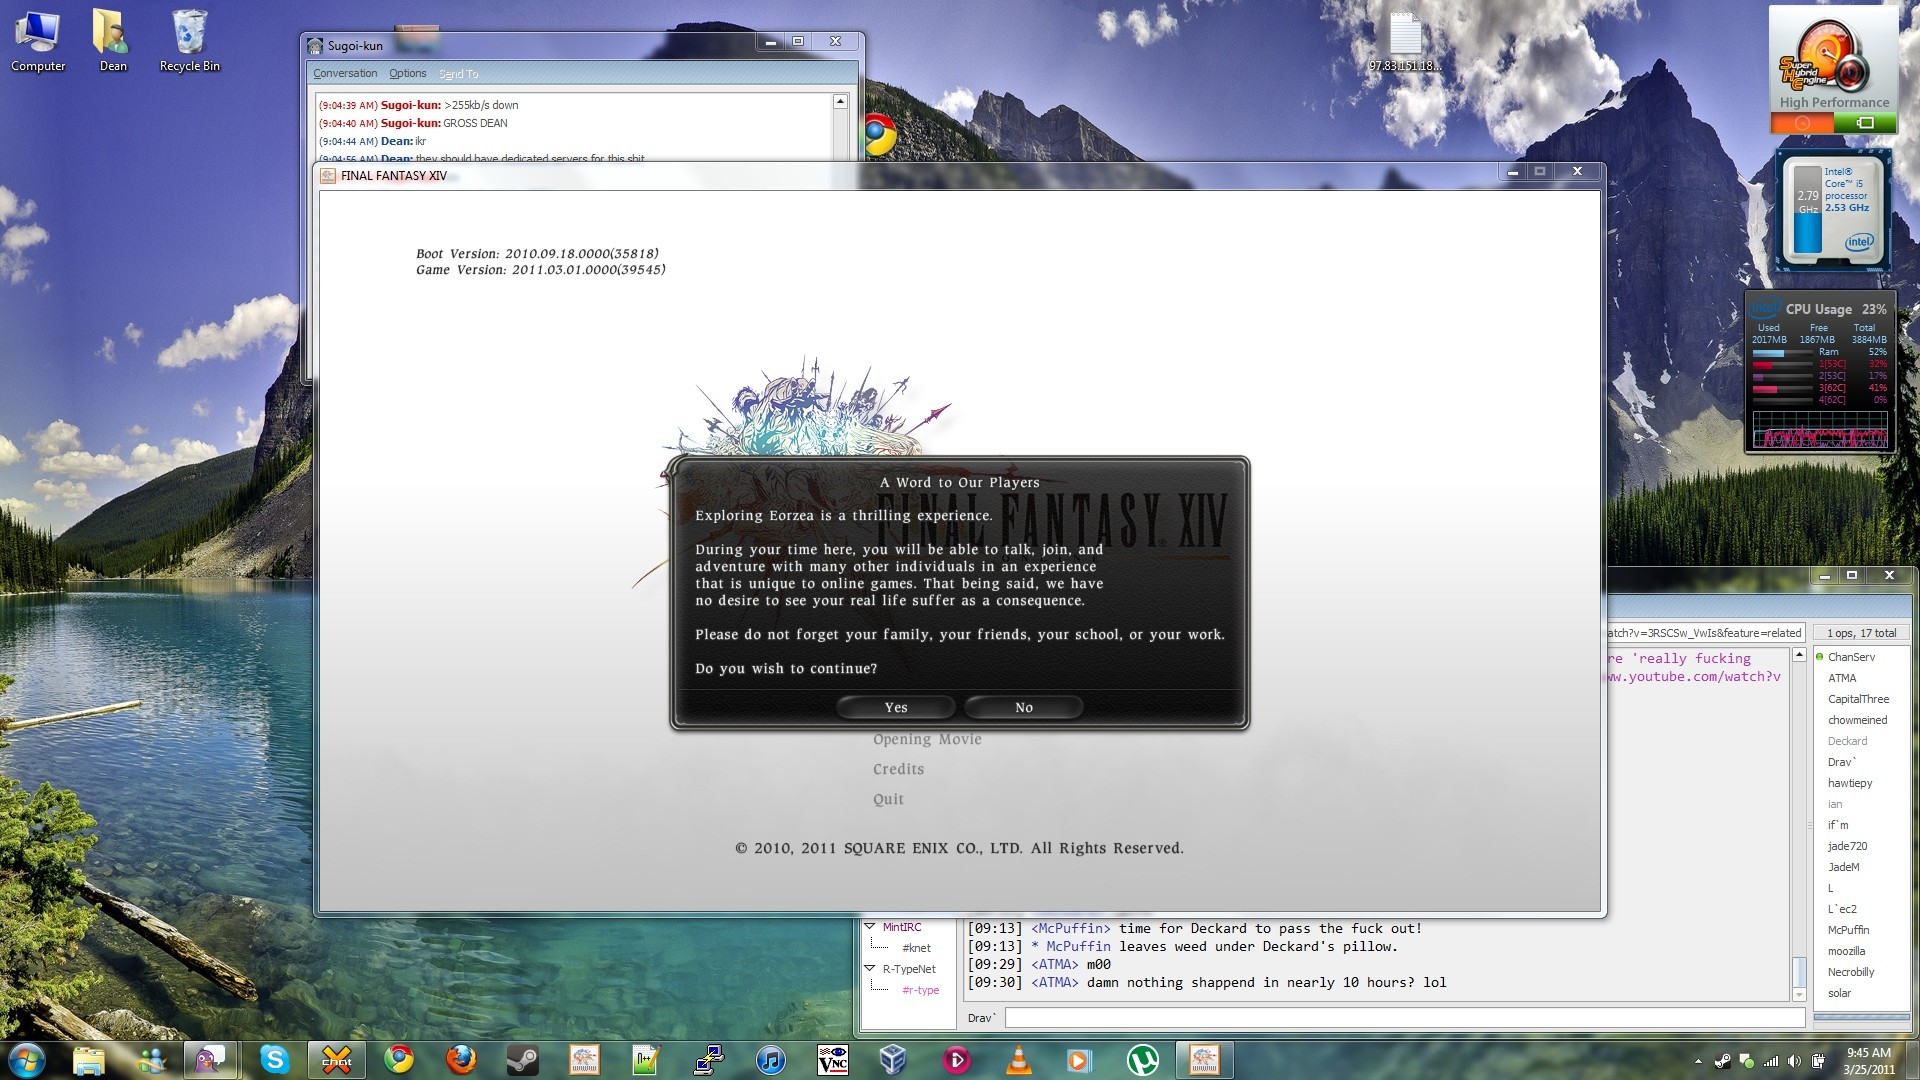Click the IRC chat scroll-up arrow
The image size is (1920, 1080).
pyautogui.click(x=1799, y=655)
